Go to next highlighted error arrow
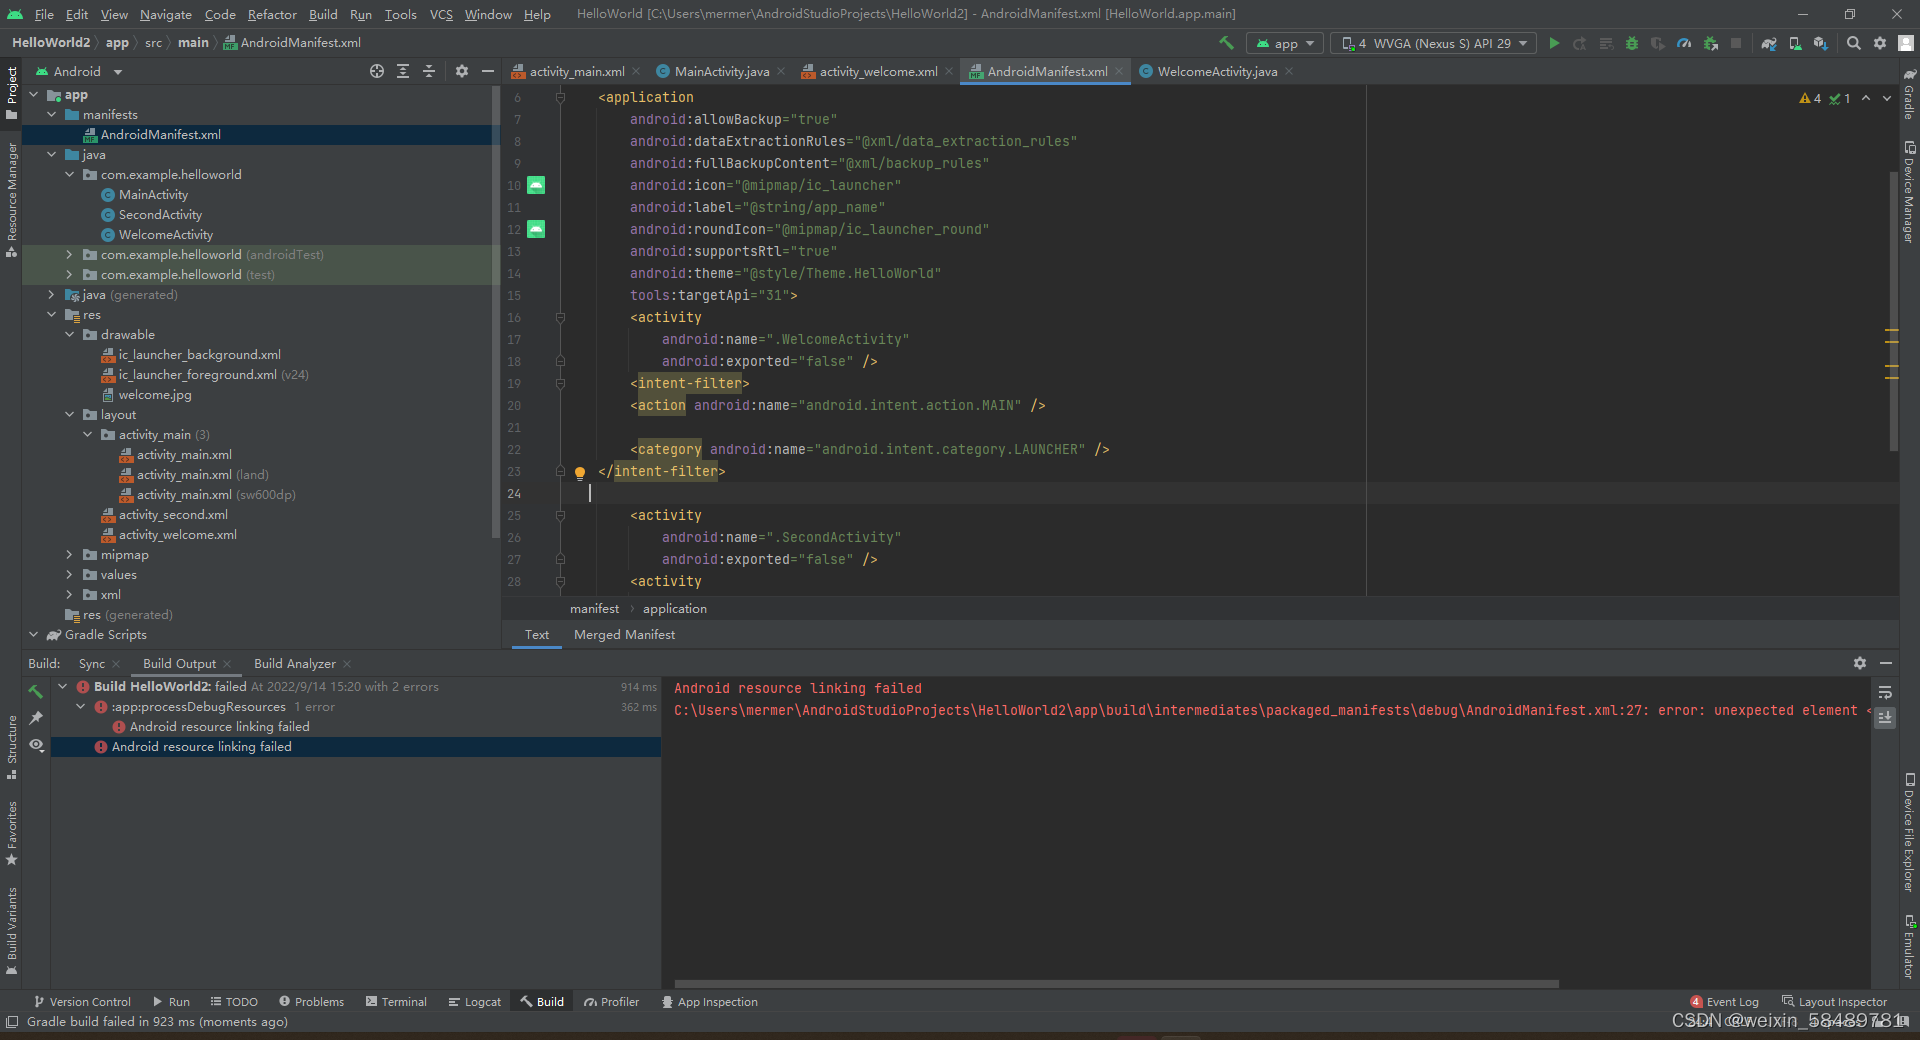The width and height of the screenshot is (1920, 1040). pyautogui.click(x=1887, y=98)
